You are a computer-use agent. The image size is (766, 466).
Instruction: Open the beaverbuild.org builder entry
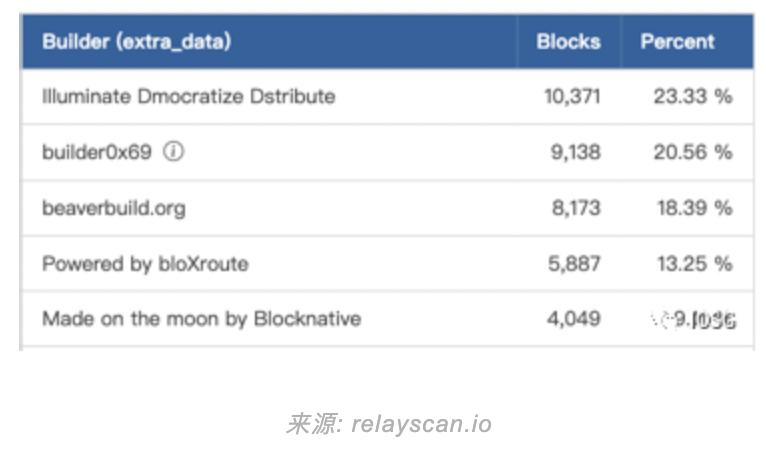coord(113,208)
